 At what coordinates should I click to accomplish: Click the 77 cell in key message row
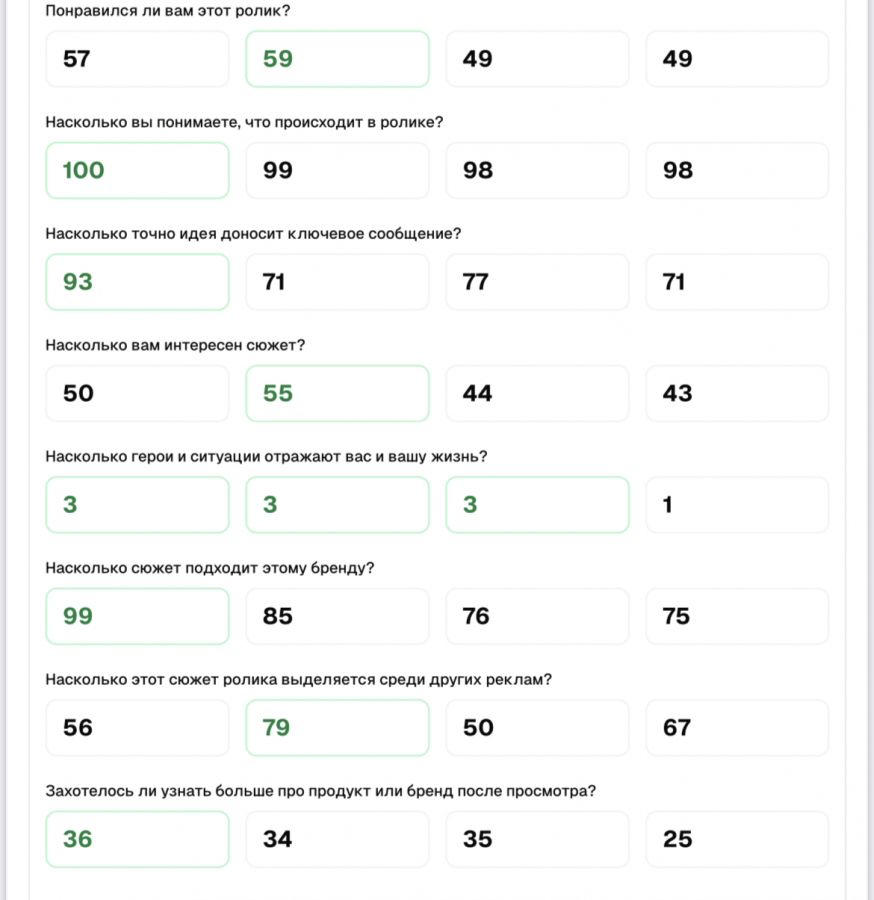coord(537,282)
